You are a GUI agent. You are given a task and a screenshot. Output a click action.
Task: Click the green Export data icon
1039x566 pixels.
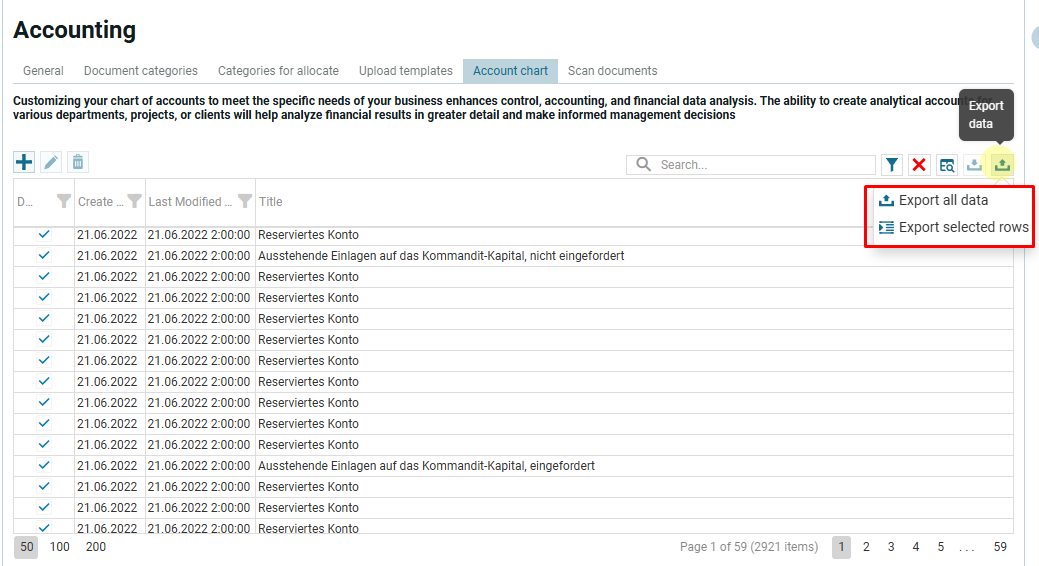tap(1002, 165)
